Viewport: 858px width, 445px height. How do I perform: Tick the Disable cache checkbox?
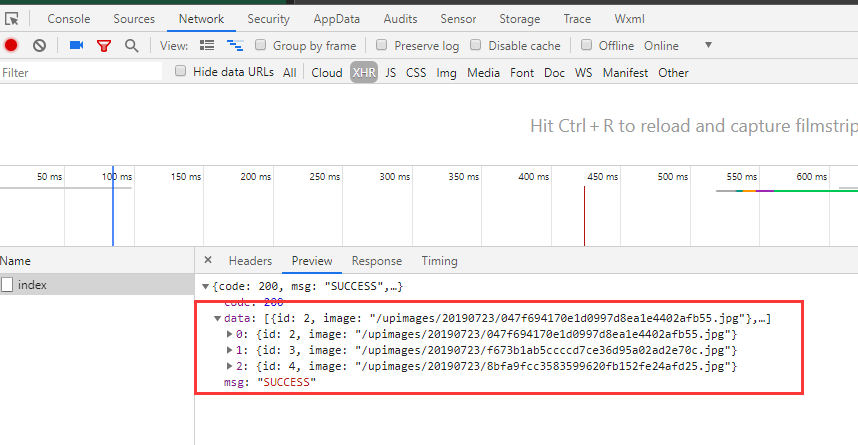point(476,45)
